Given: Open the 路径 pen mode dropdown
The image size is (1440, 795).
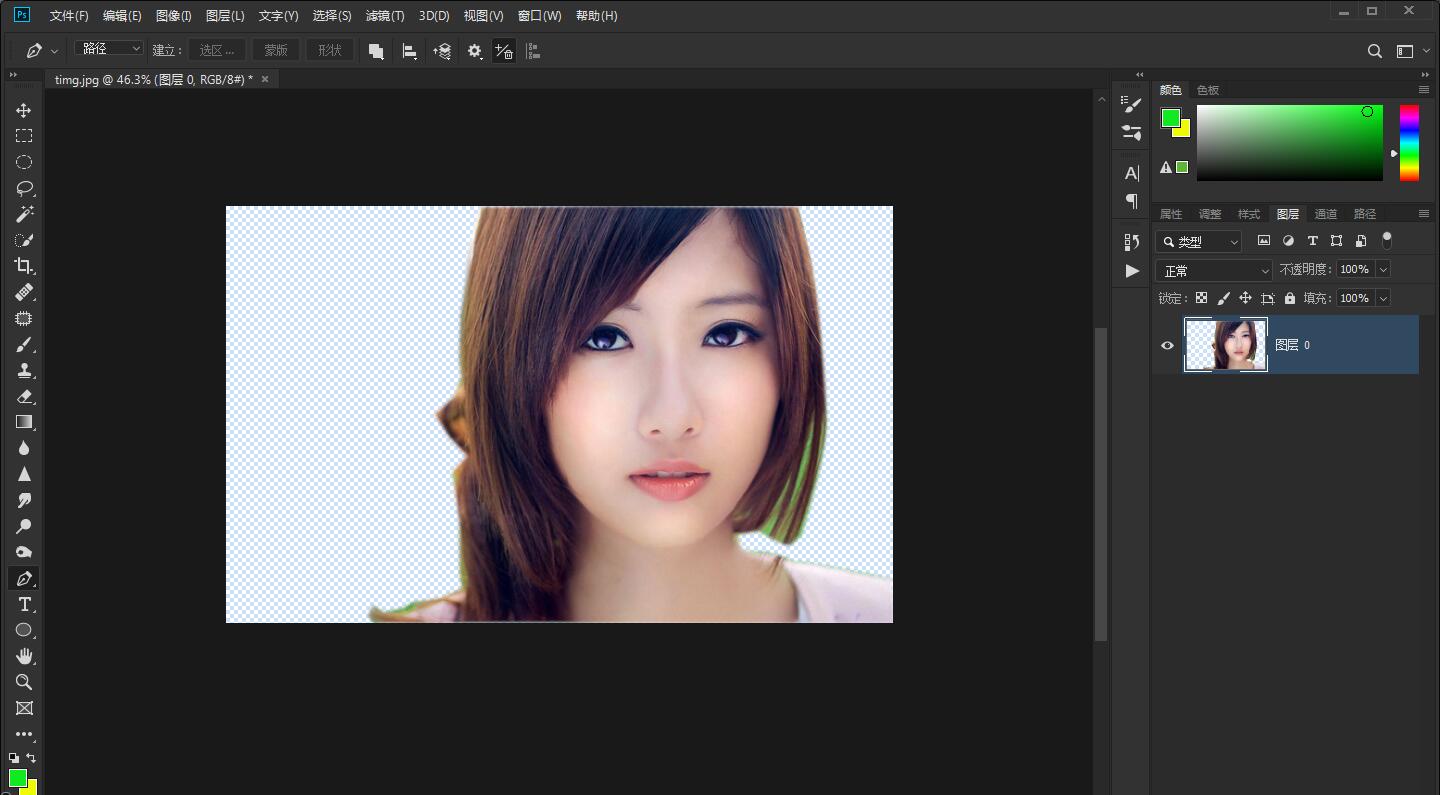Looking at the screenshot, I should 109,49.
